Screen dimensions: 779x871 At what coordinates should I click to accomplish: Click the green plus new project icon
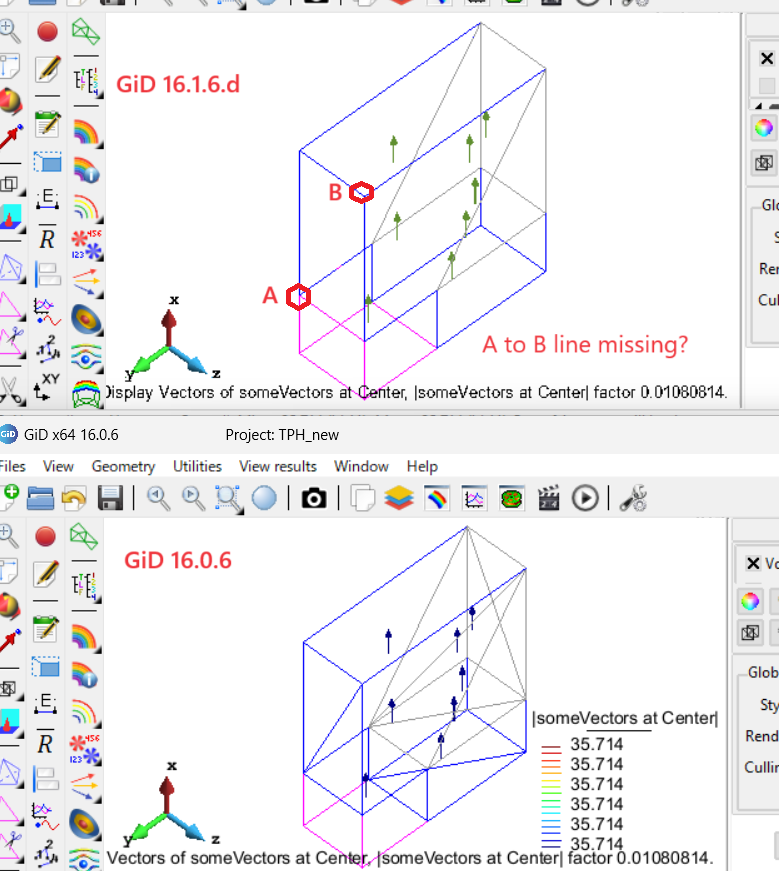tap(9, 496)
